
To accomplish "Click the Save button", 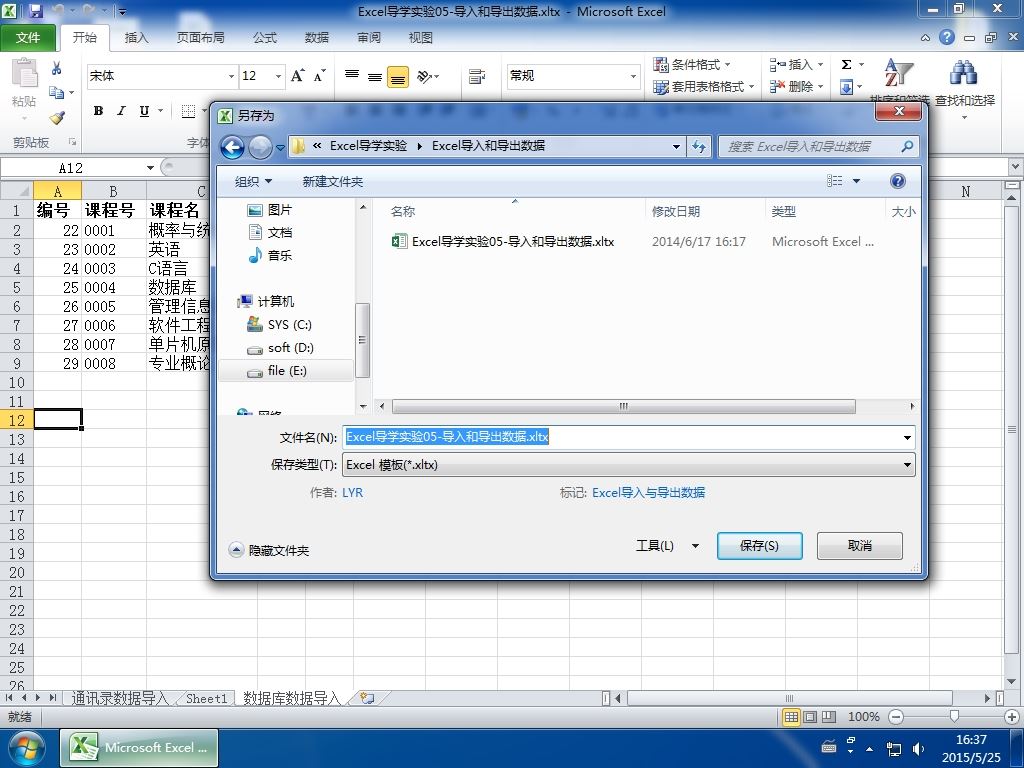I will tap(760, 546).
